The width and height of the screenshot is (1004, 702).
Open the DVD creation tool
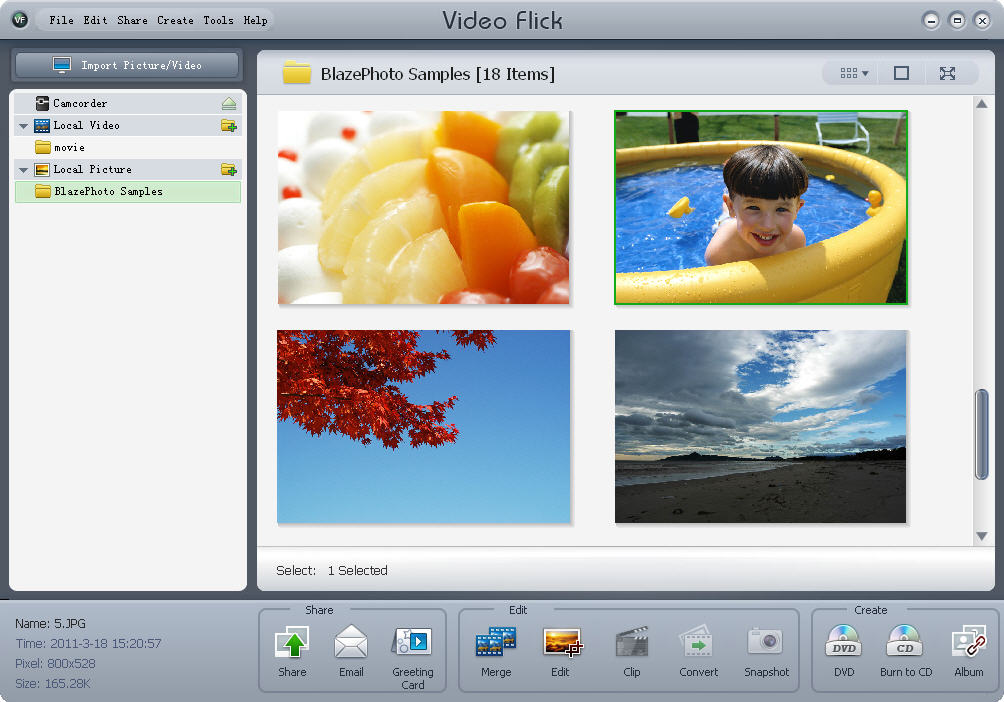coord(844,643)
